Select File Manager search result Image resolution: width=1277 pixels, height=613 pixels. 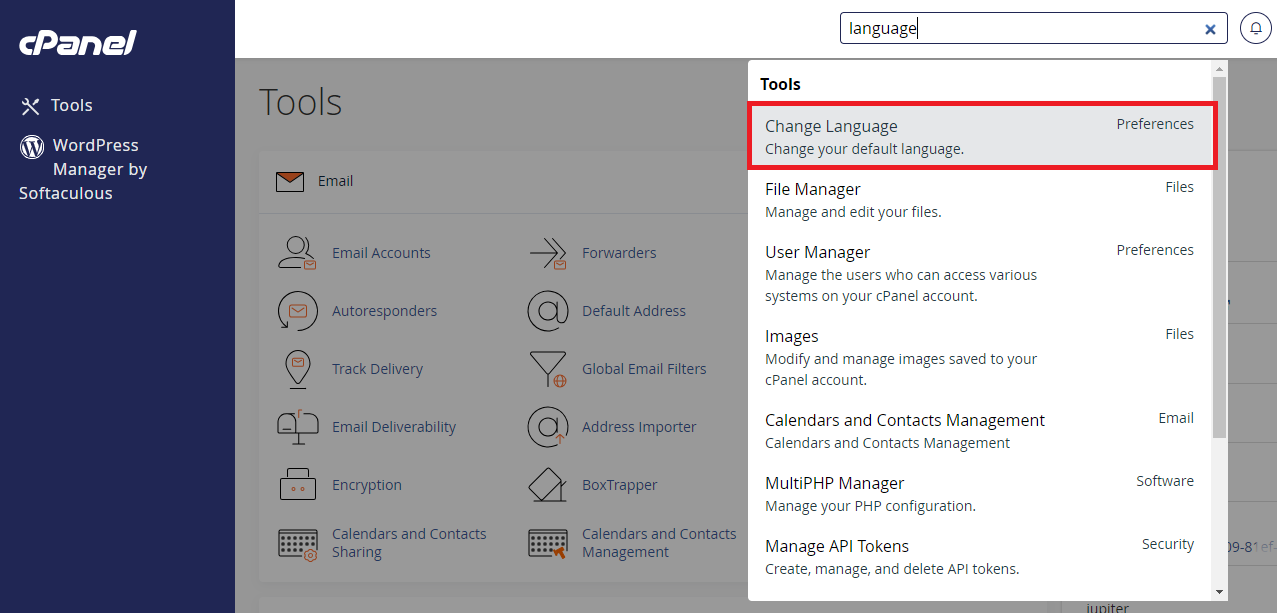pyautogui.click(x=981, y=199)
